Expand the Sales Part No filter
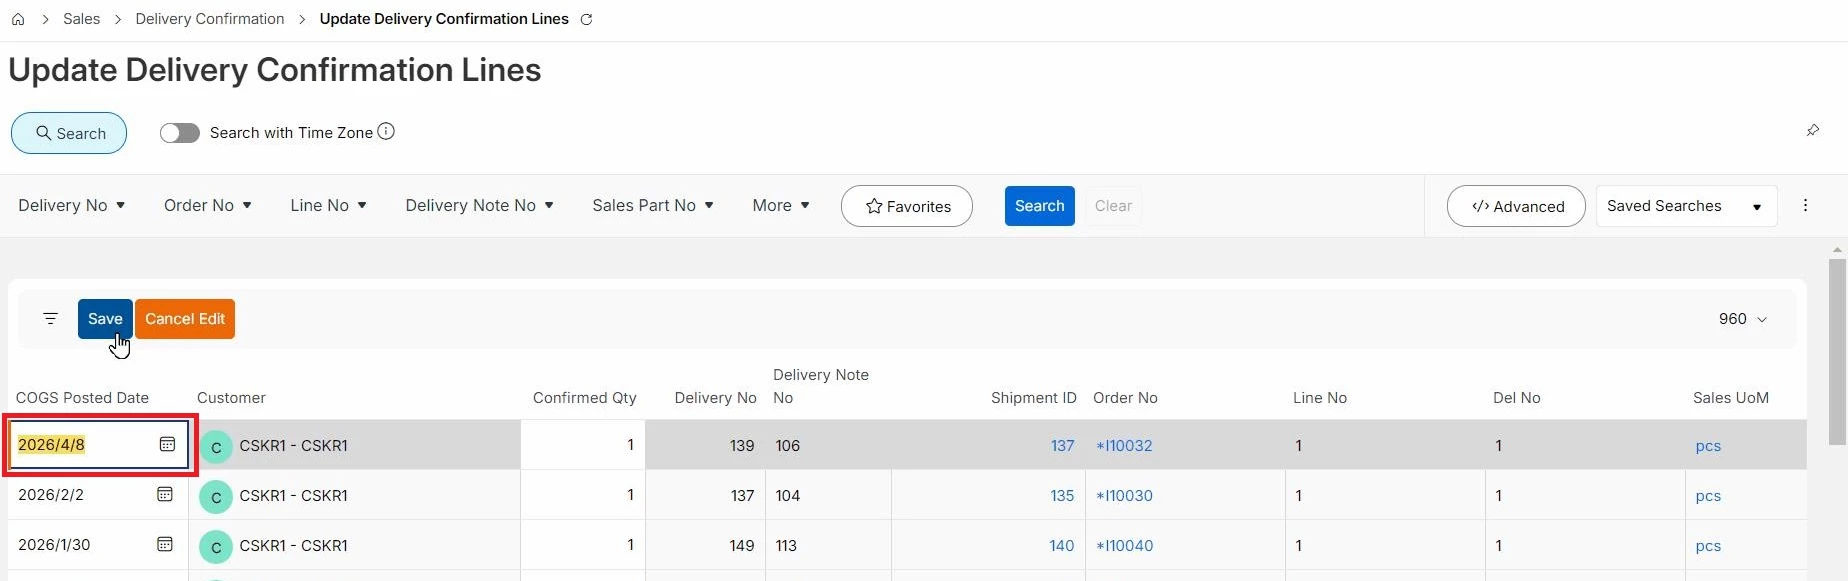Image resolution: width=1848 pixels, height=581 pixels. click(x=653, y=205)
